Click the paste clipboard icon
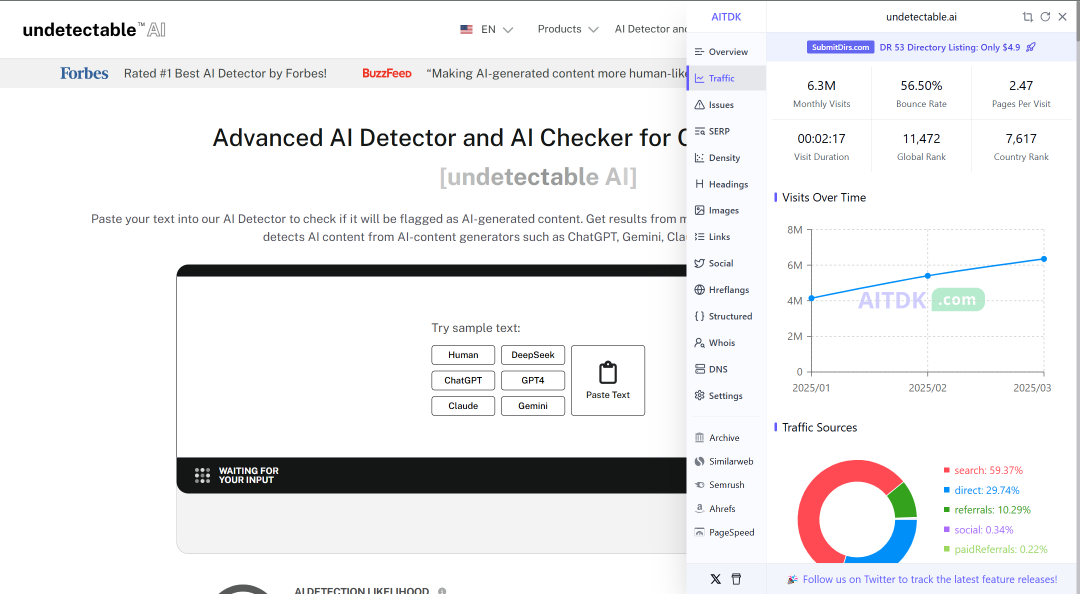Screen dimensions: 1080x594 click(x=608, y=372)
